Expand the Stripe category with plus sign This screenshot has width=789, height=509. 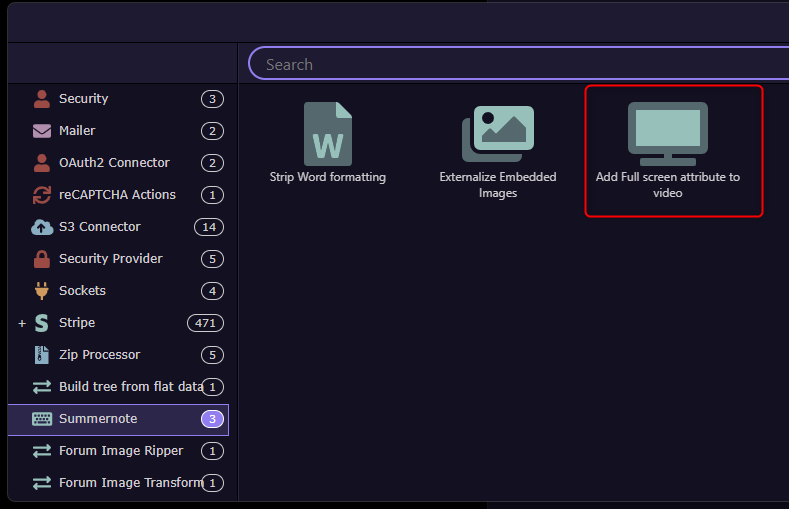[22, 324]
